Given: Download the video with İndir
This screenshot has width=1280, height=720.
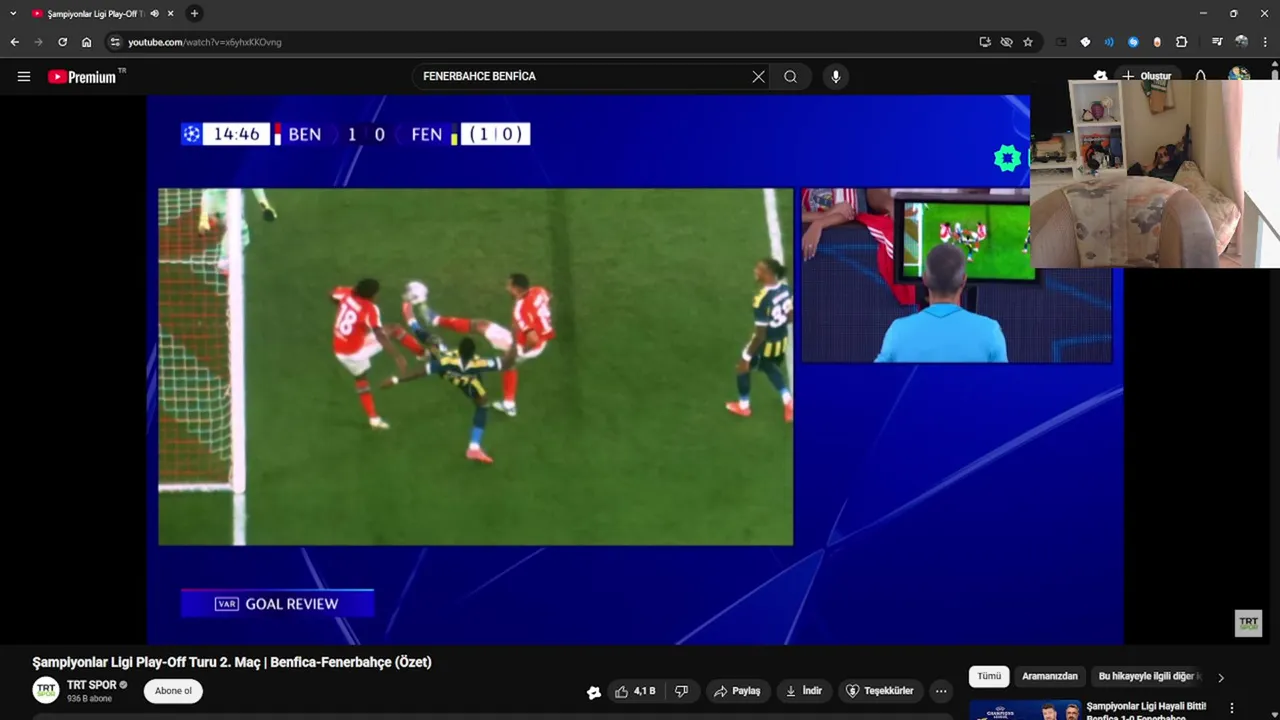Looking at the screenshot, I should 804,691.
